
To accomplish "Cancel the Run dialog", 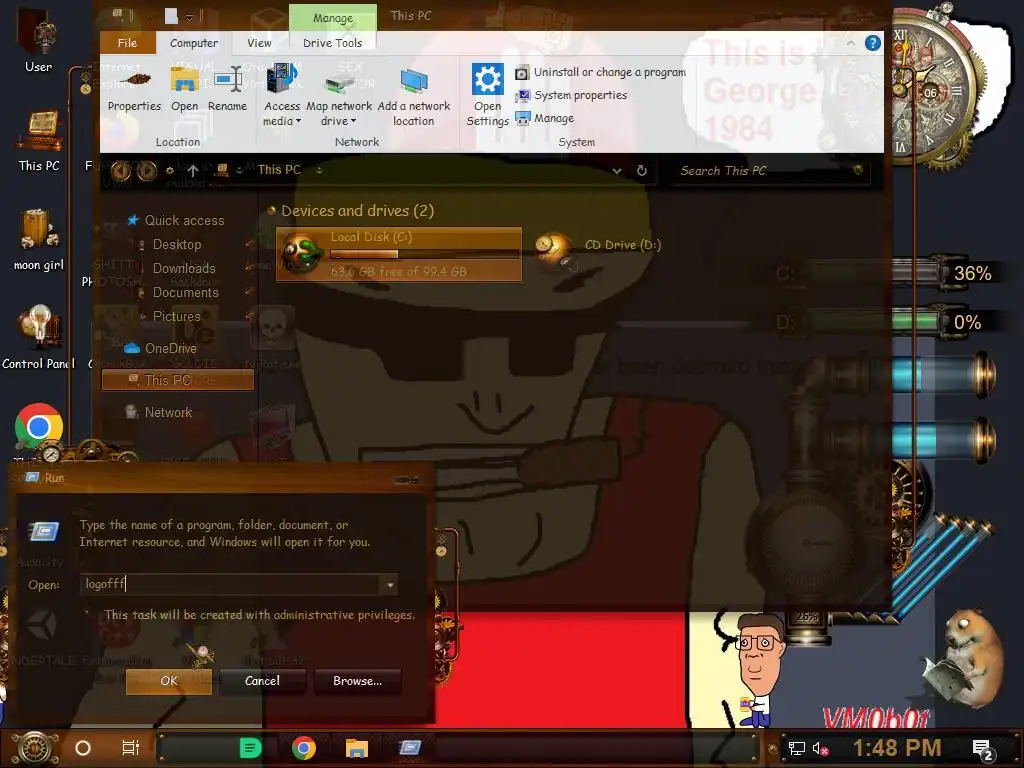I will tap(263, 681).
